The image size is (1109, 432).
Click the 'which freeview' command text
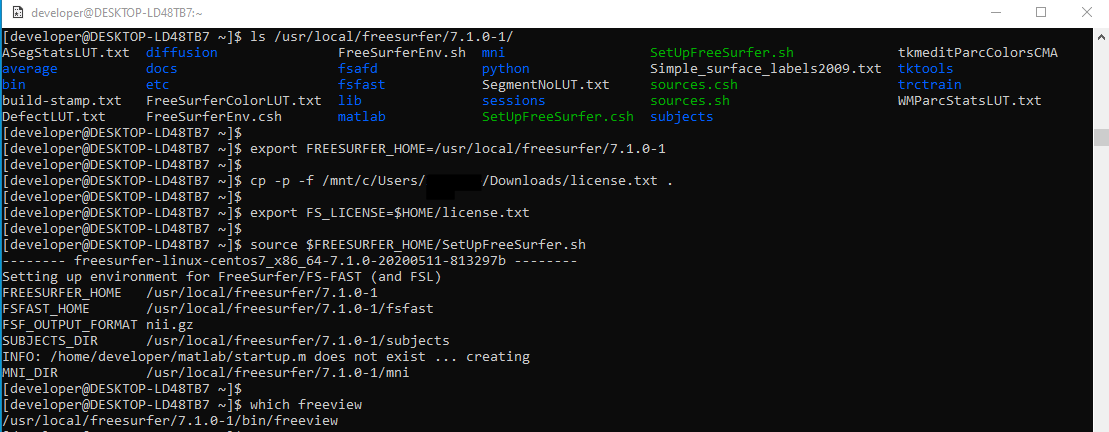305,405
